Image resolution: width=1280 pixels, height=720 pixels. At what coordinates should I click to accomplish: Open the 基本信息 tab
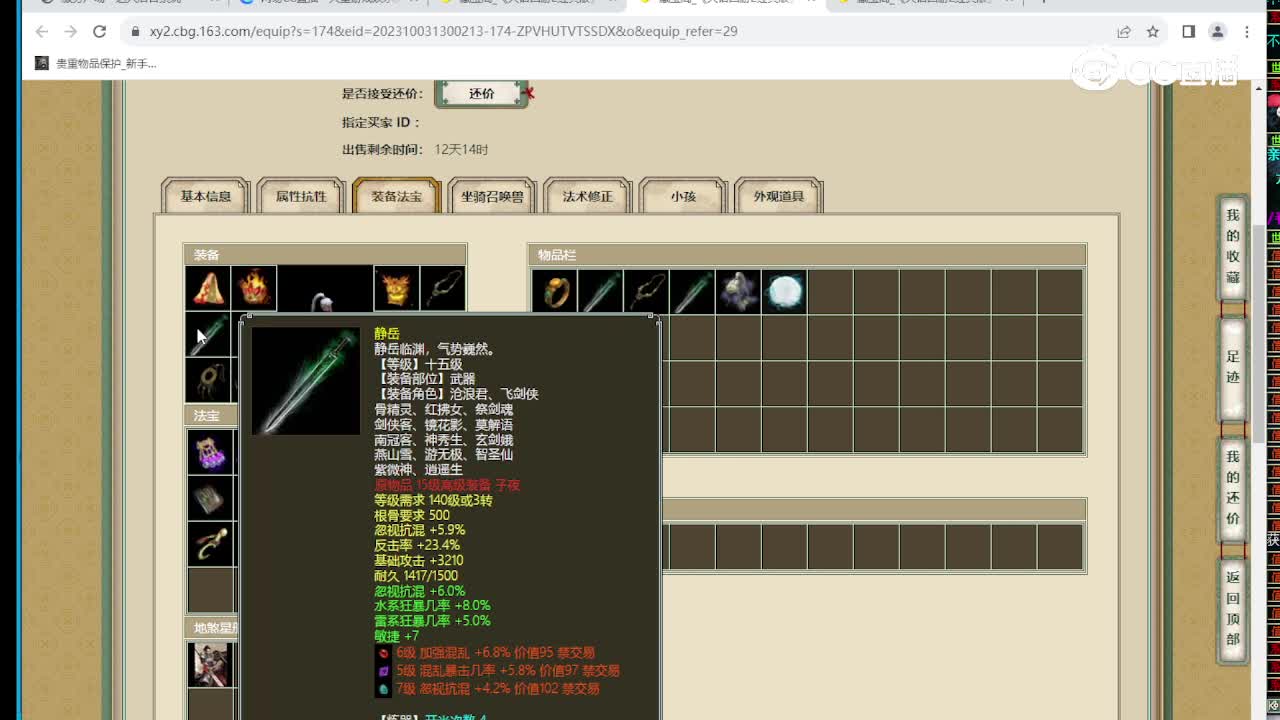[205, 196]
